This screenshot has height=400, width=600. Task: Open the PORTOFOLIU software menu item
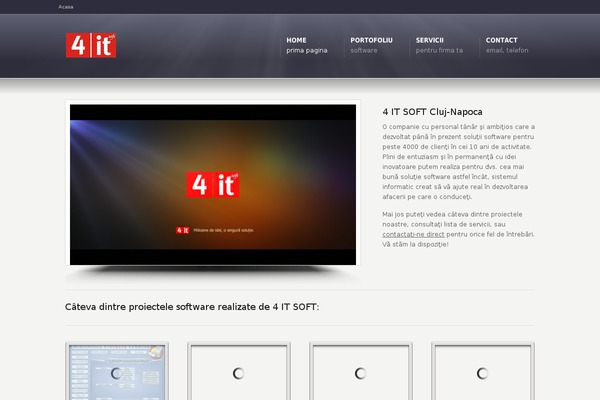point(371,45)
